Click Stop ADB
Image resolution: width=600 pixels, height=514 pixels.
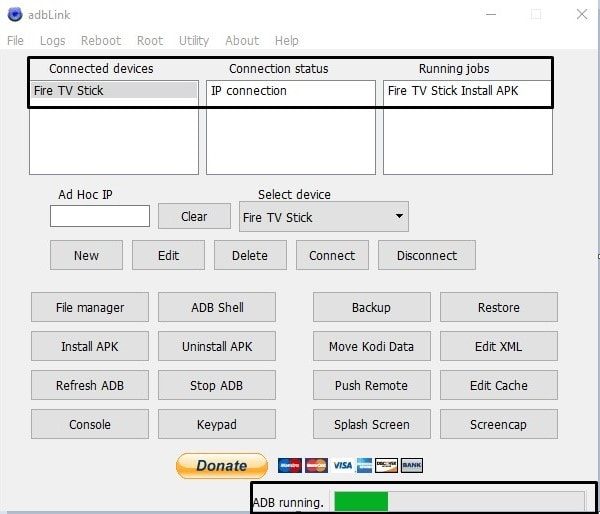point(217,385)
